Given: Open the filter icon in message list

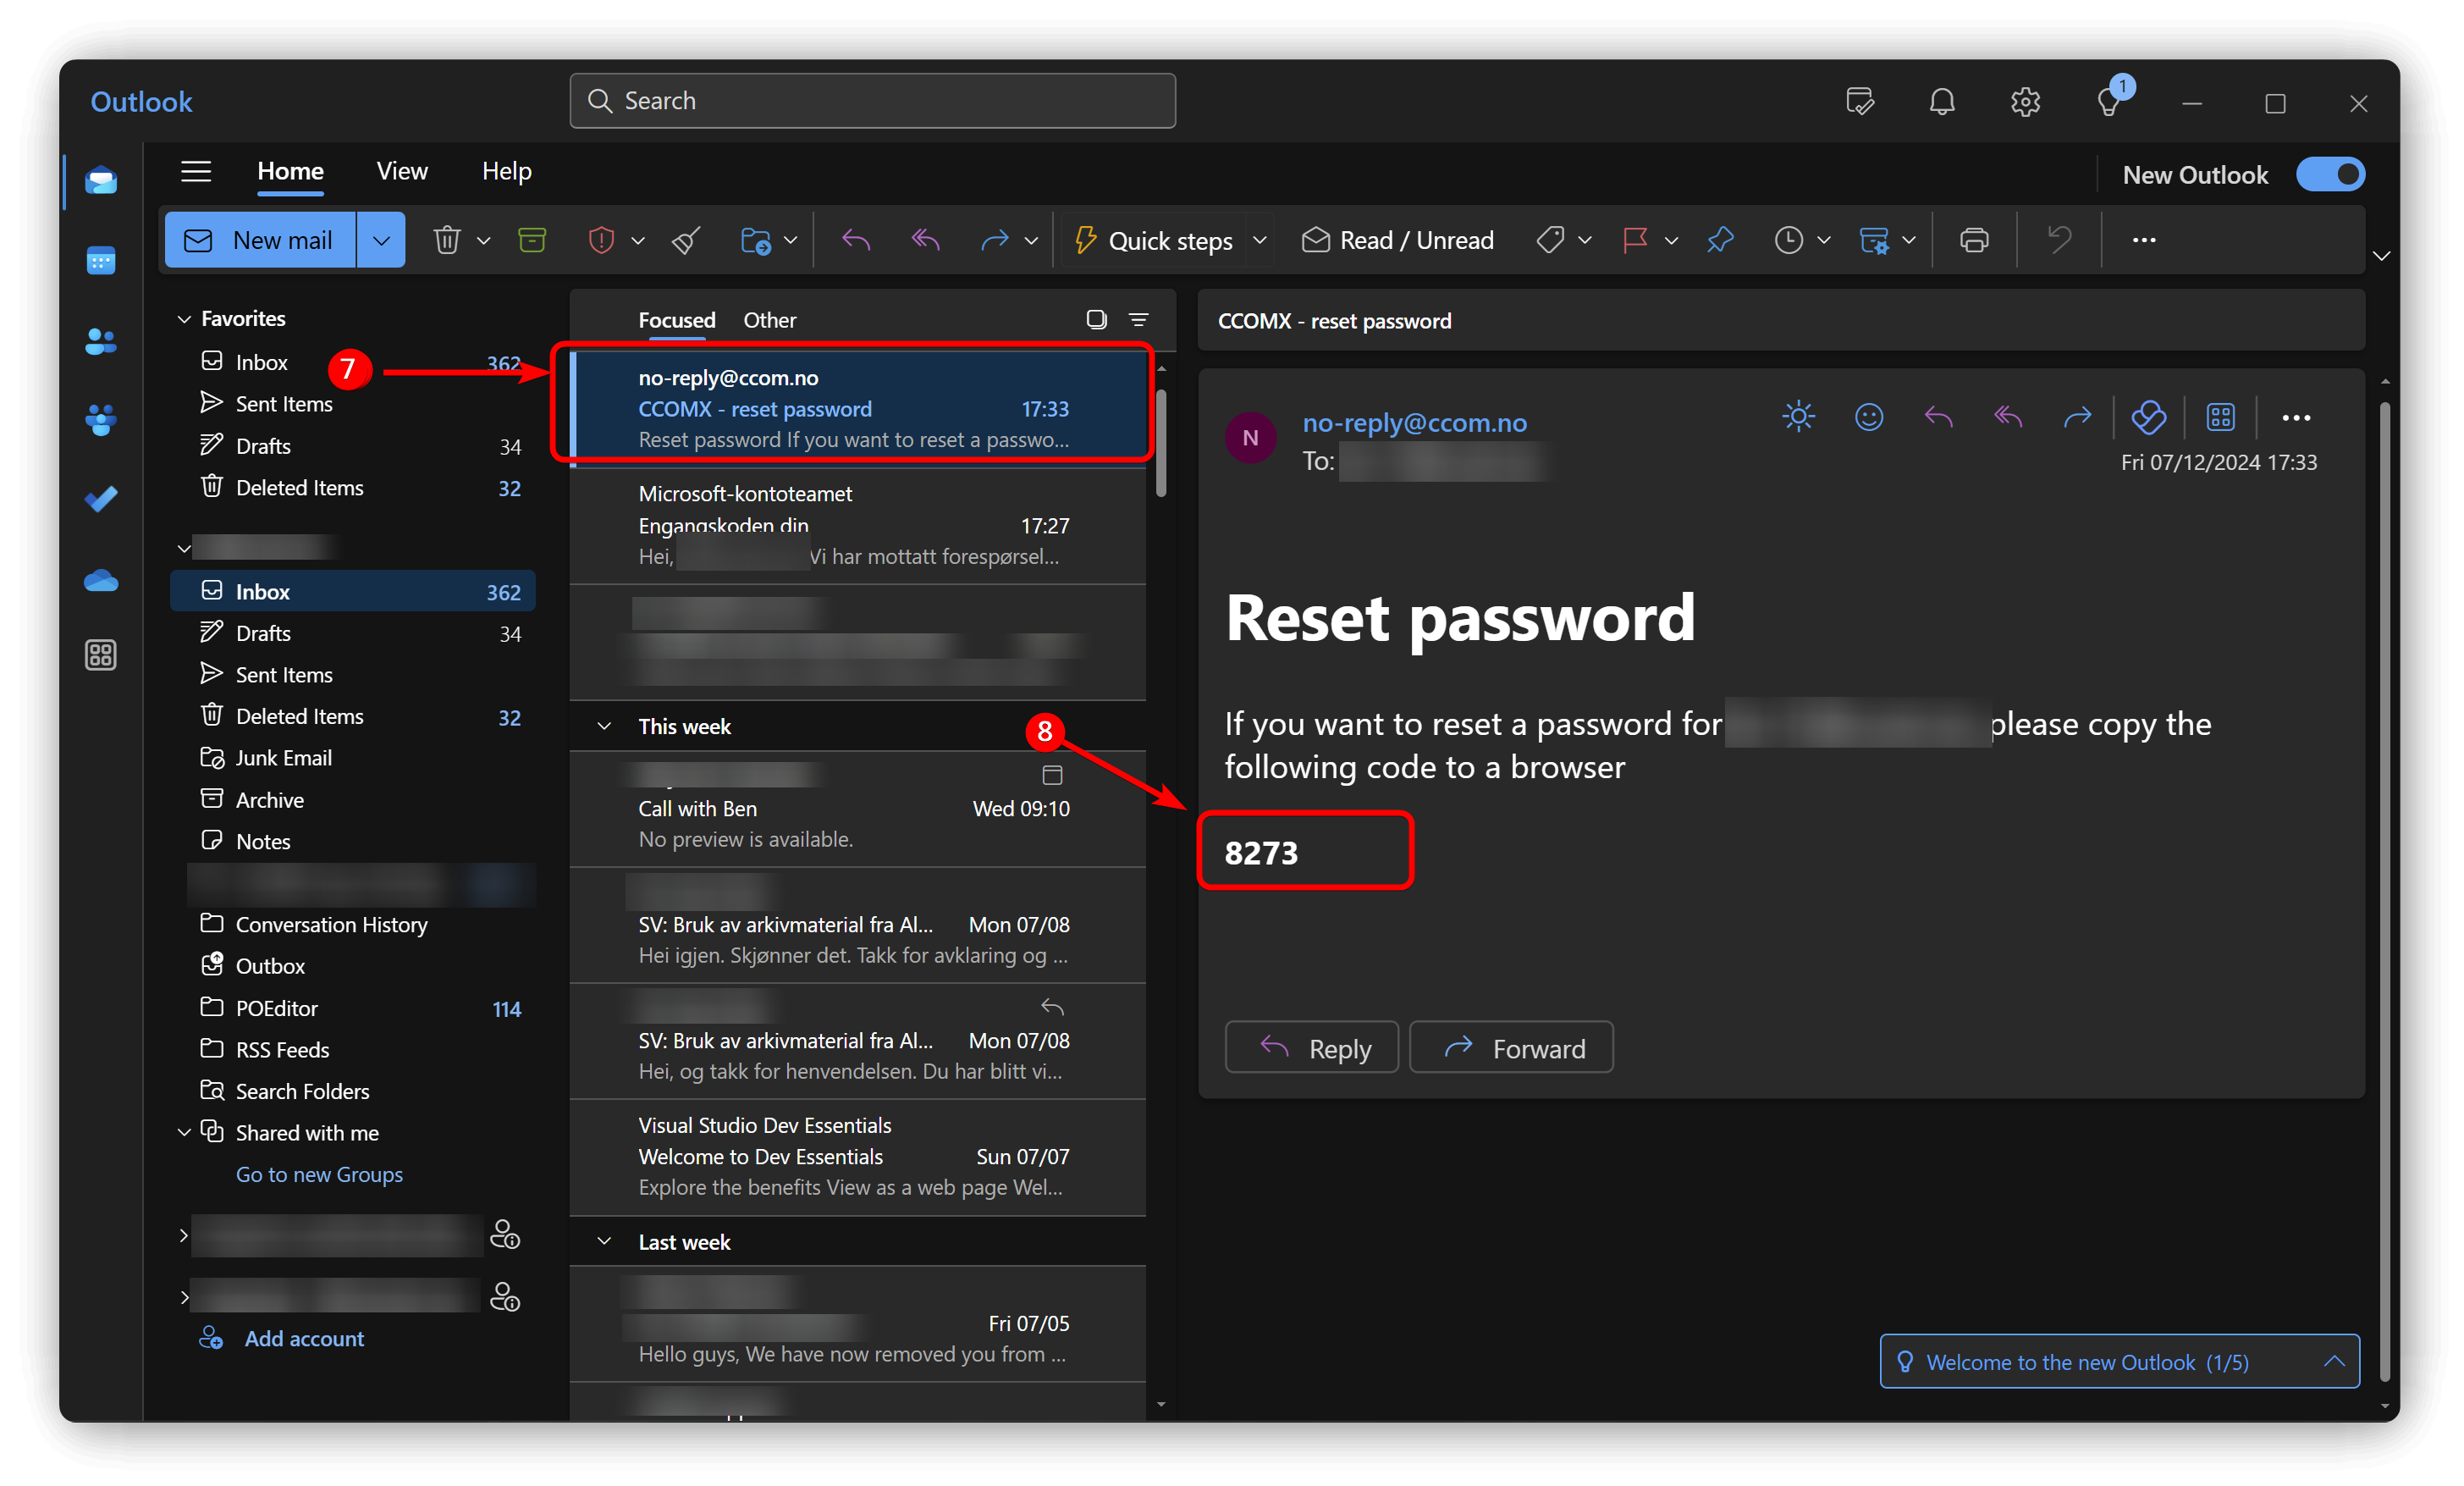Looking at the screenshot, I should (1138, 319).
